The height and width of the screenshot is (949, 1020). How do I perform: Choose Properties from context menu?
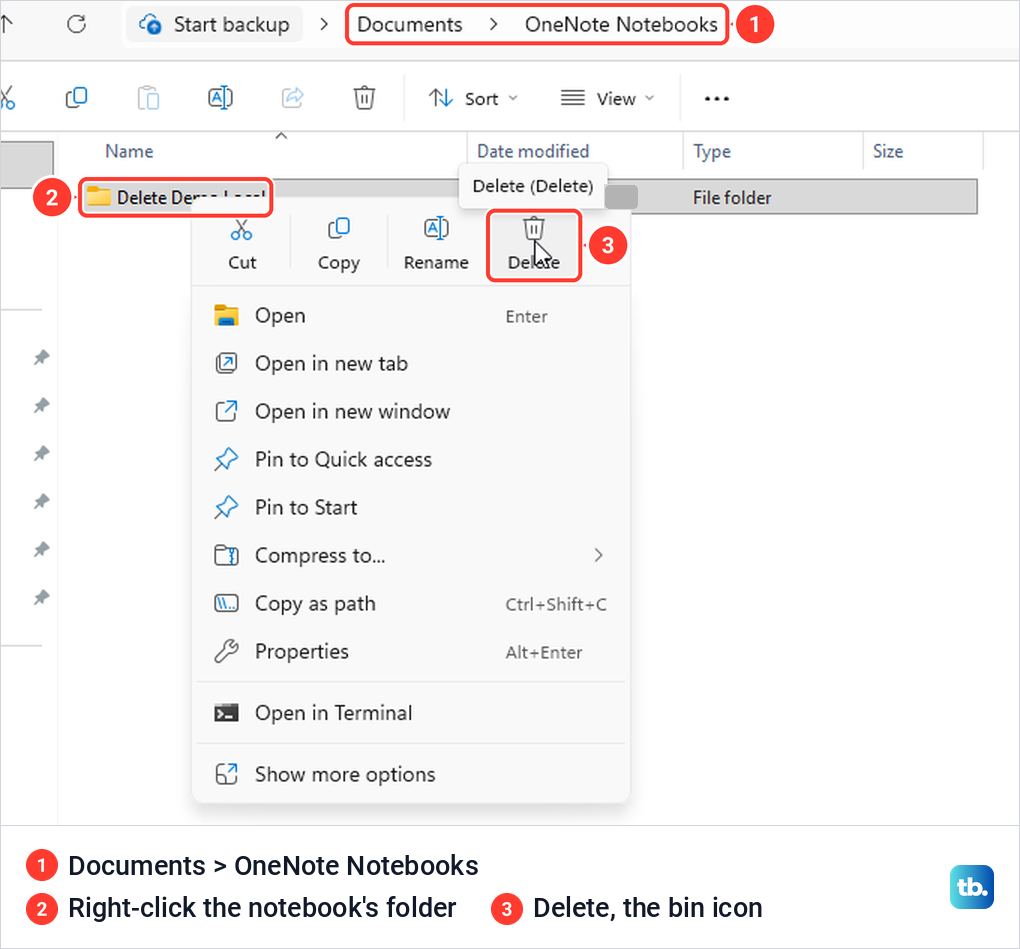tap(411, 652)
